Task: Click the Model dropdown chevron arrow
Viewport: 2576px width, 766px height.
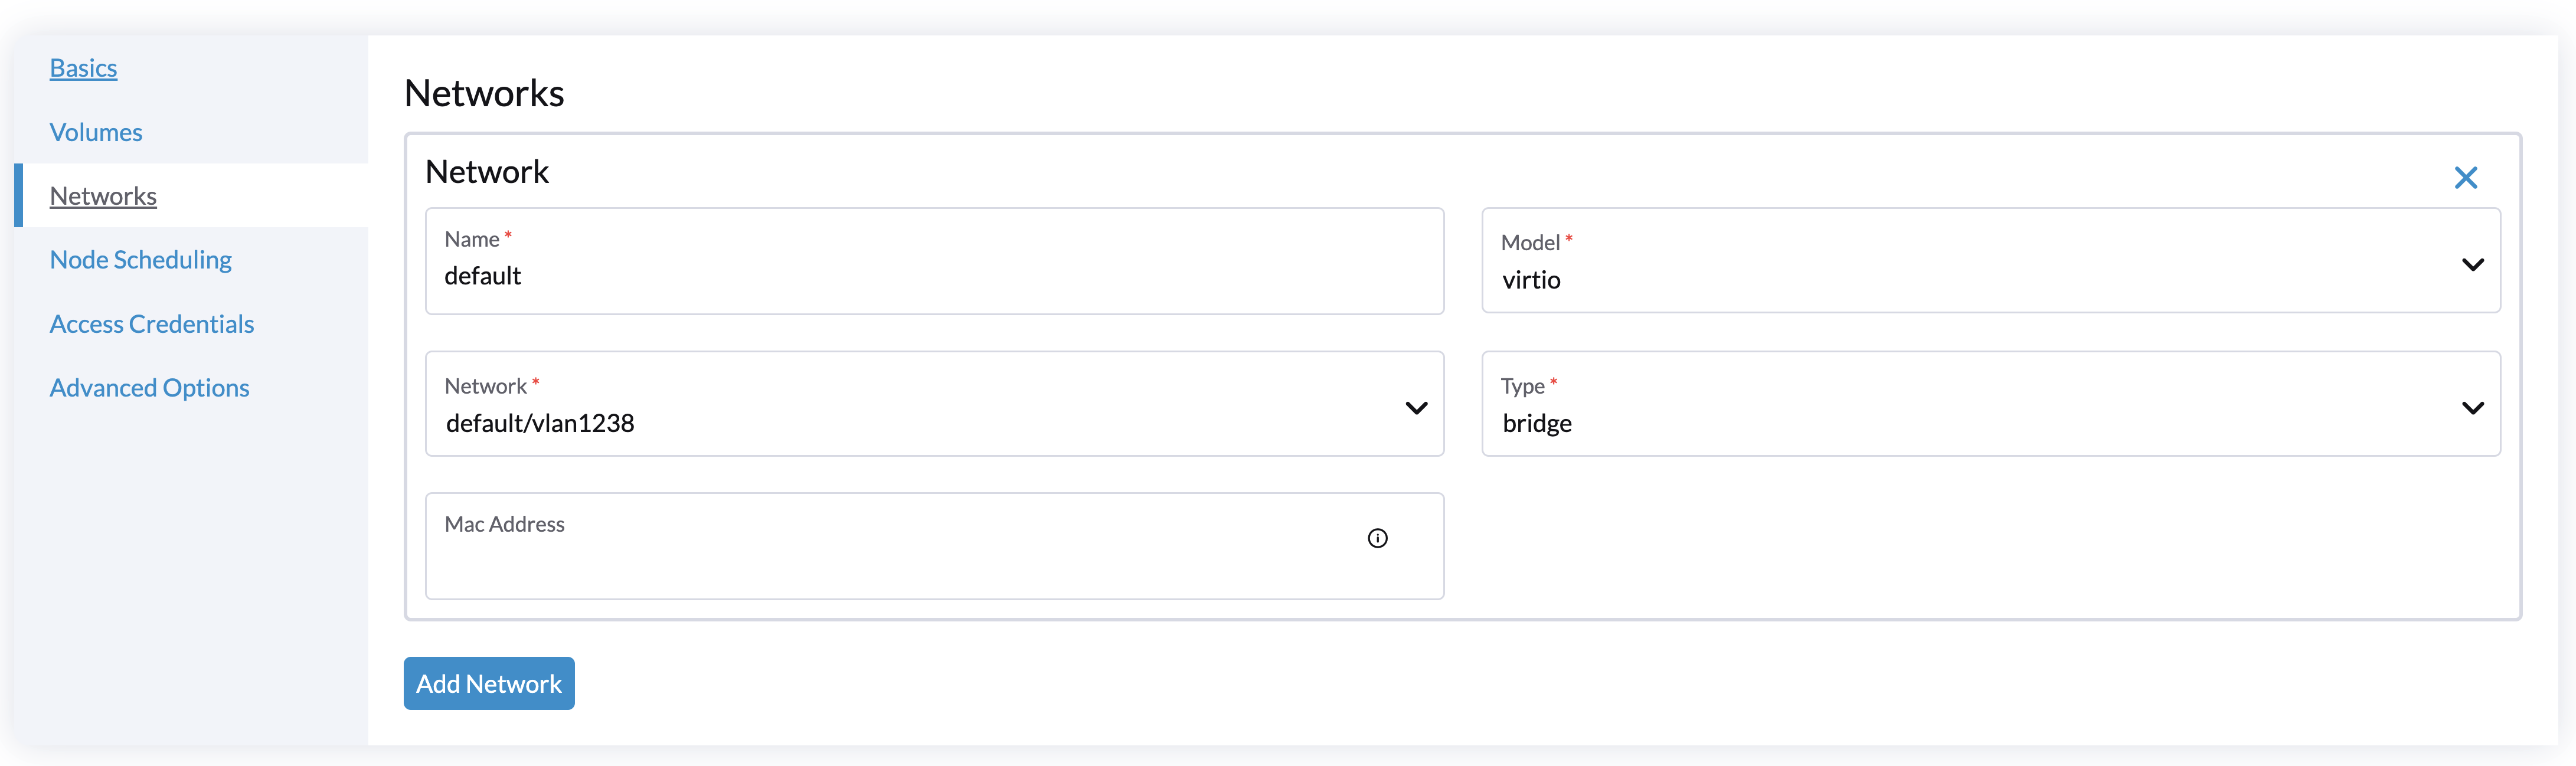Action: [x=2472, y=265]
